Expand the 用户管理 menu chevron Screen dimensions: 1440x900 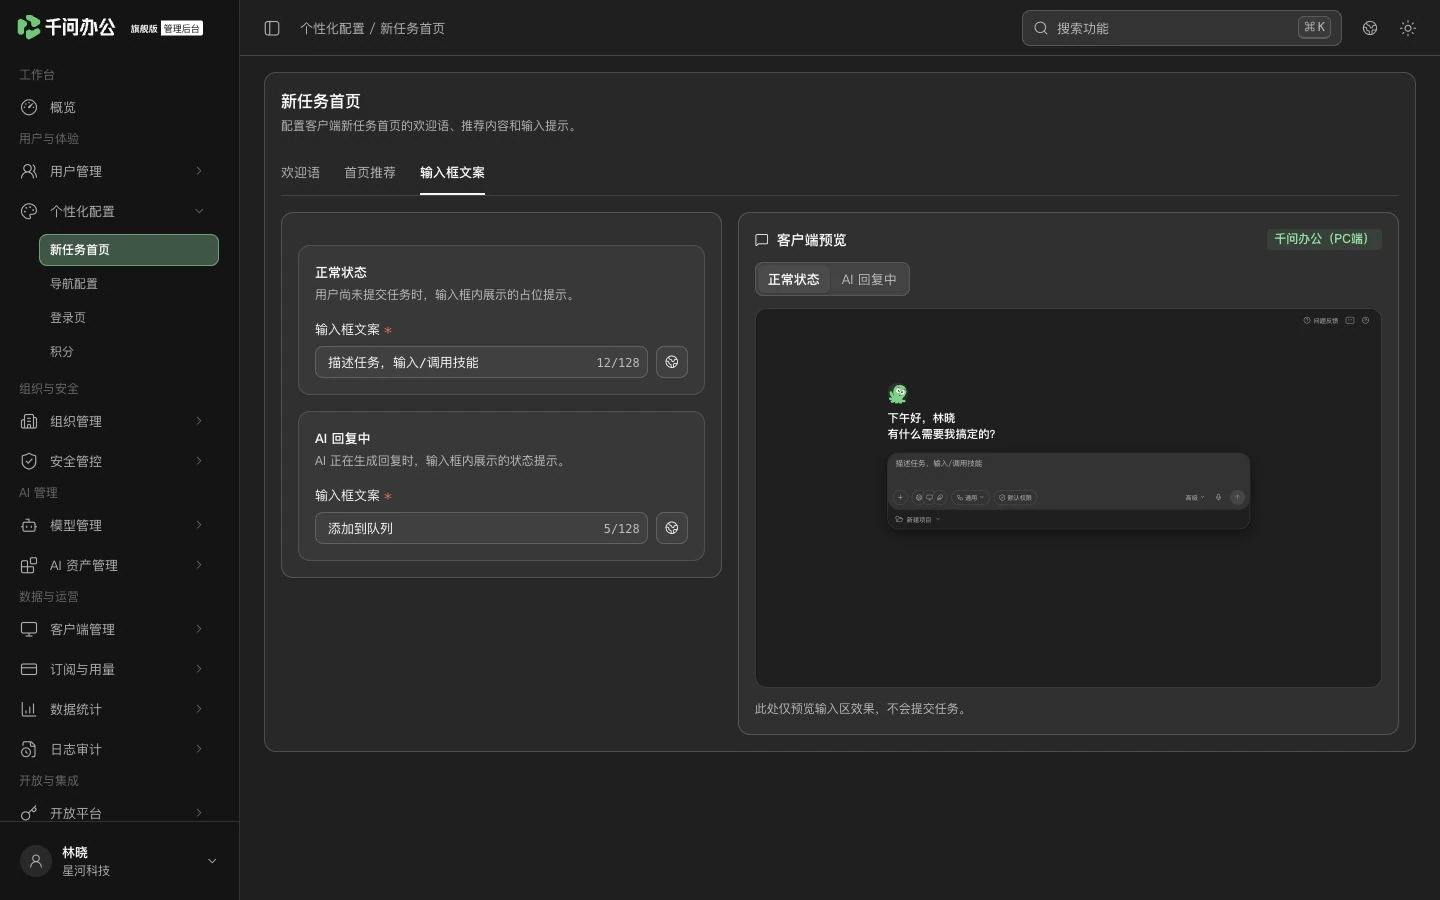(199, 171)
